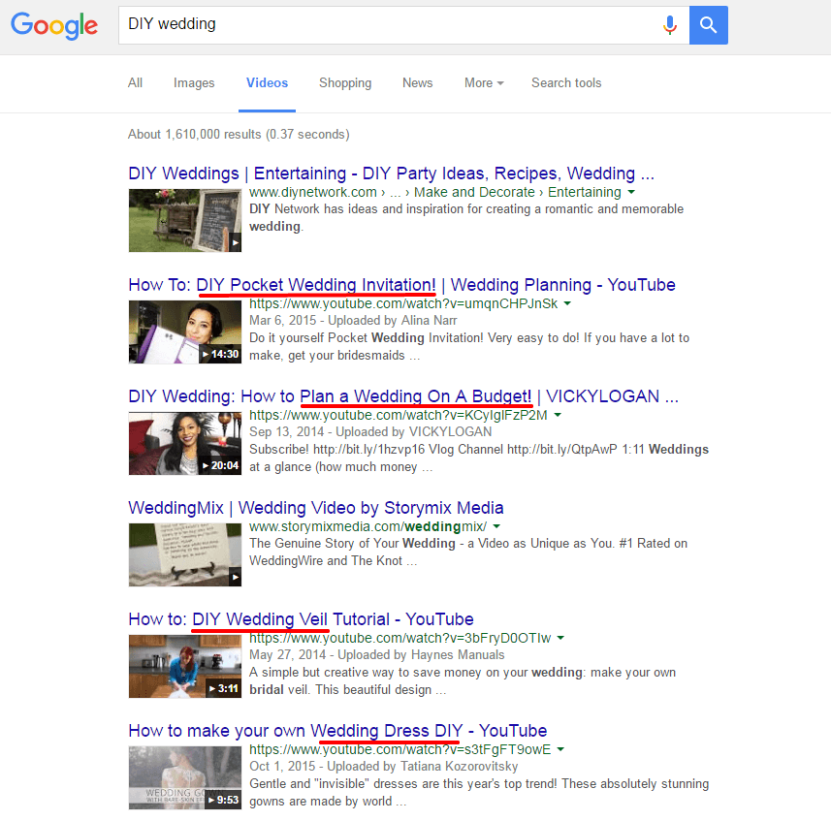
Task: Open the DIY Network video thumbnail
Action: 185,220
